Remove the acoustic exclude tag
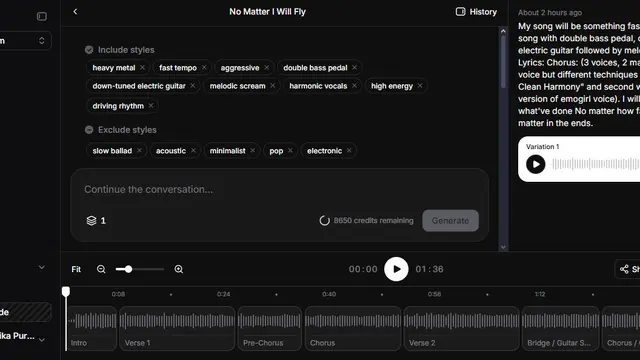Image resolution: width=640 pixels, height=360 pixels. (193, 151)
